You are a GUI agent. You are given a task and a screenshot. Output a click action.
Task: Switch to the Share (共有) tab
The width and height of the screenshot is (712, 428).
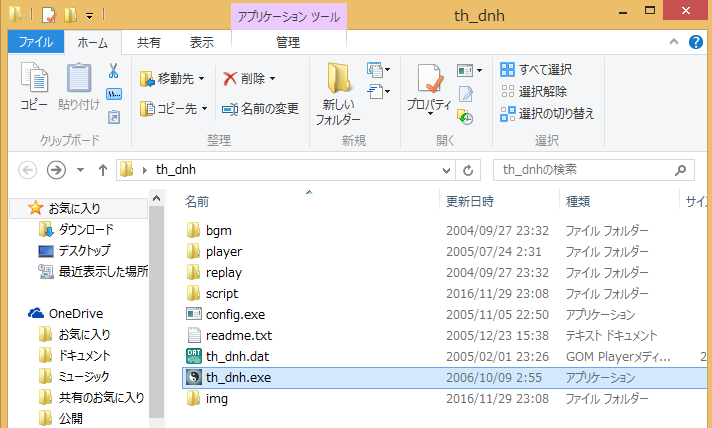(149, 43)
